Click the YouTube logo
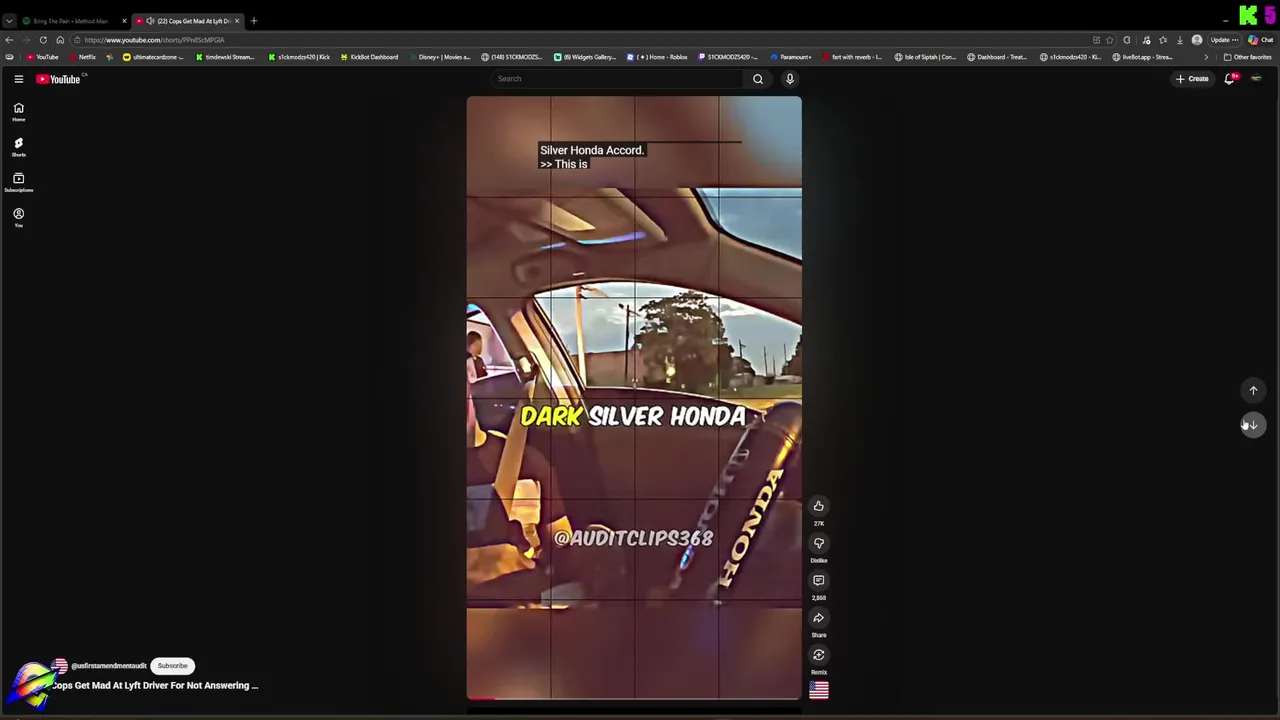 (59, 79)
